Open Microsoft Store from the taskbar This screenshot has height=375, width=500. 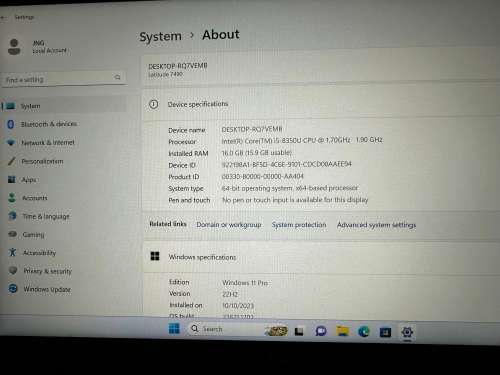385,332
